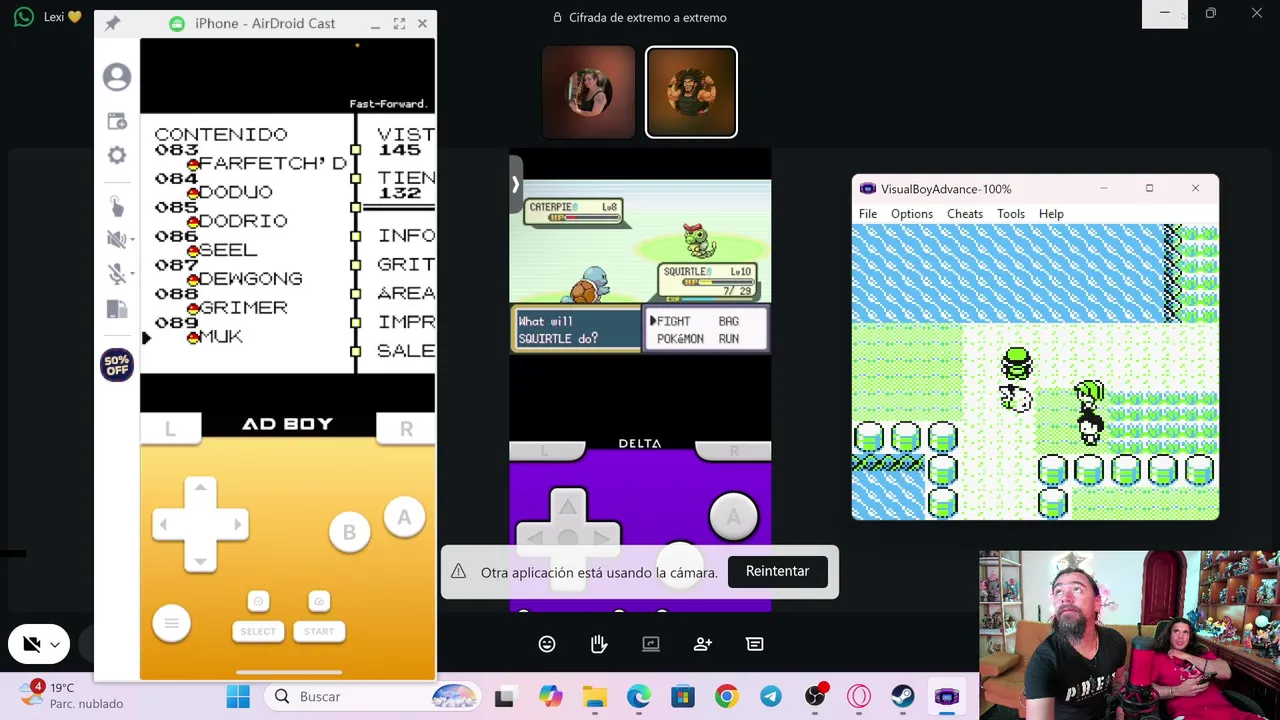Tap D-pad down arrow on yellow emulator
Screen dimensions: 1280x720
coord(200,560)
